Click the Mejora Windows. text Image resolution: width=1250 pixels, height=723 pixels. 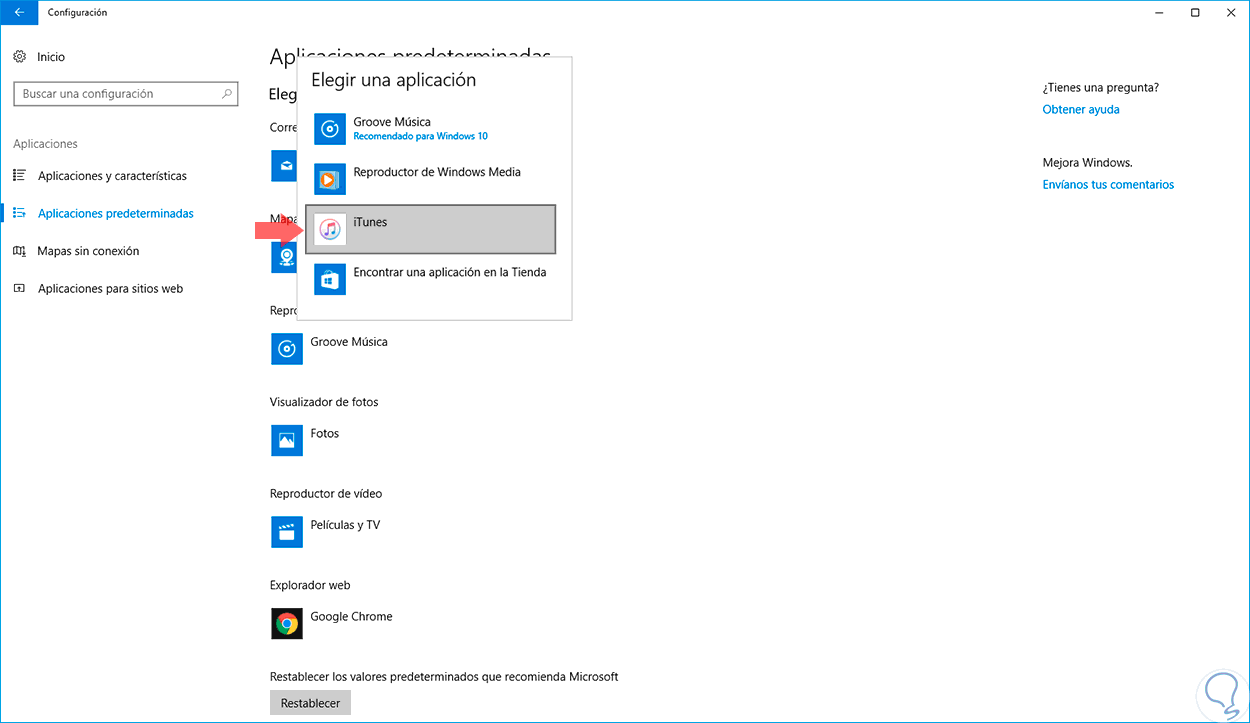click(1087, 163)
